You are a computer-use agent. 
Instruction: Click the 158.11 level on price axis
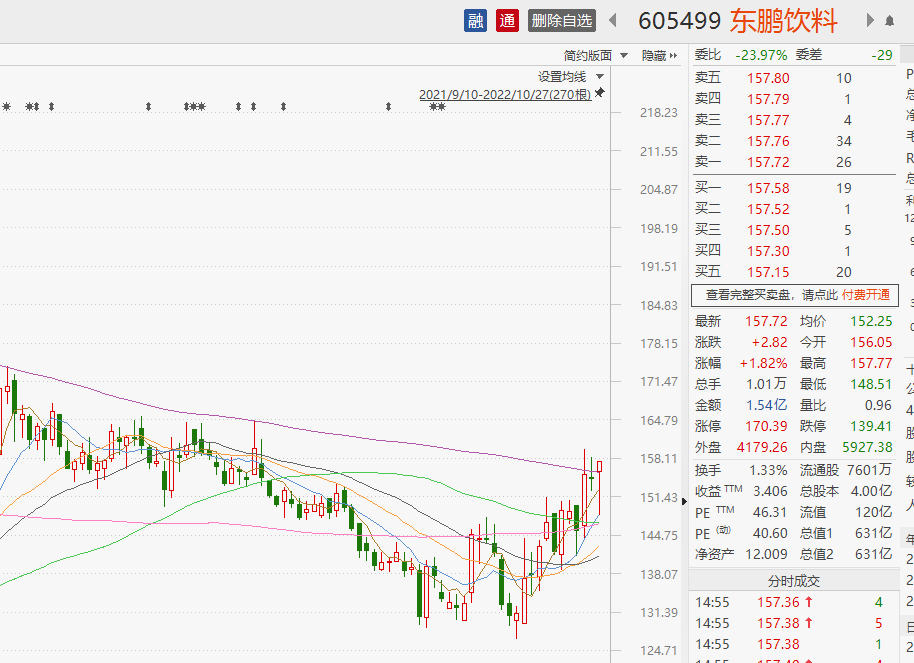click(x=659, y=459)
